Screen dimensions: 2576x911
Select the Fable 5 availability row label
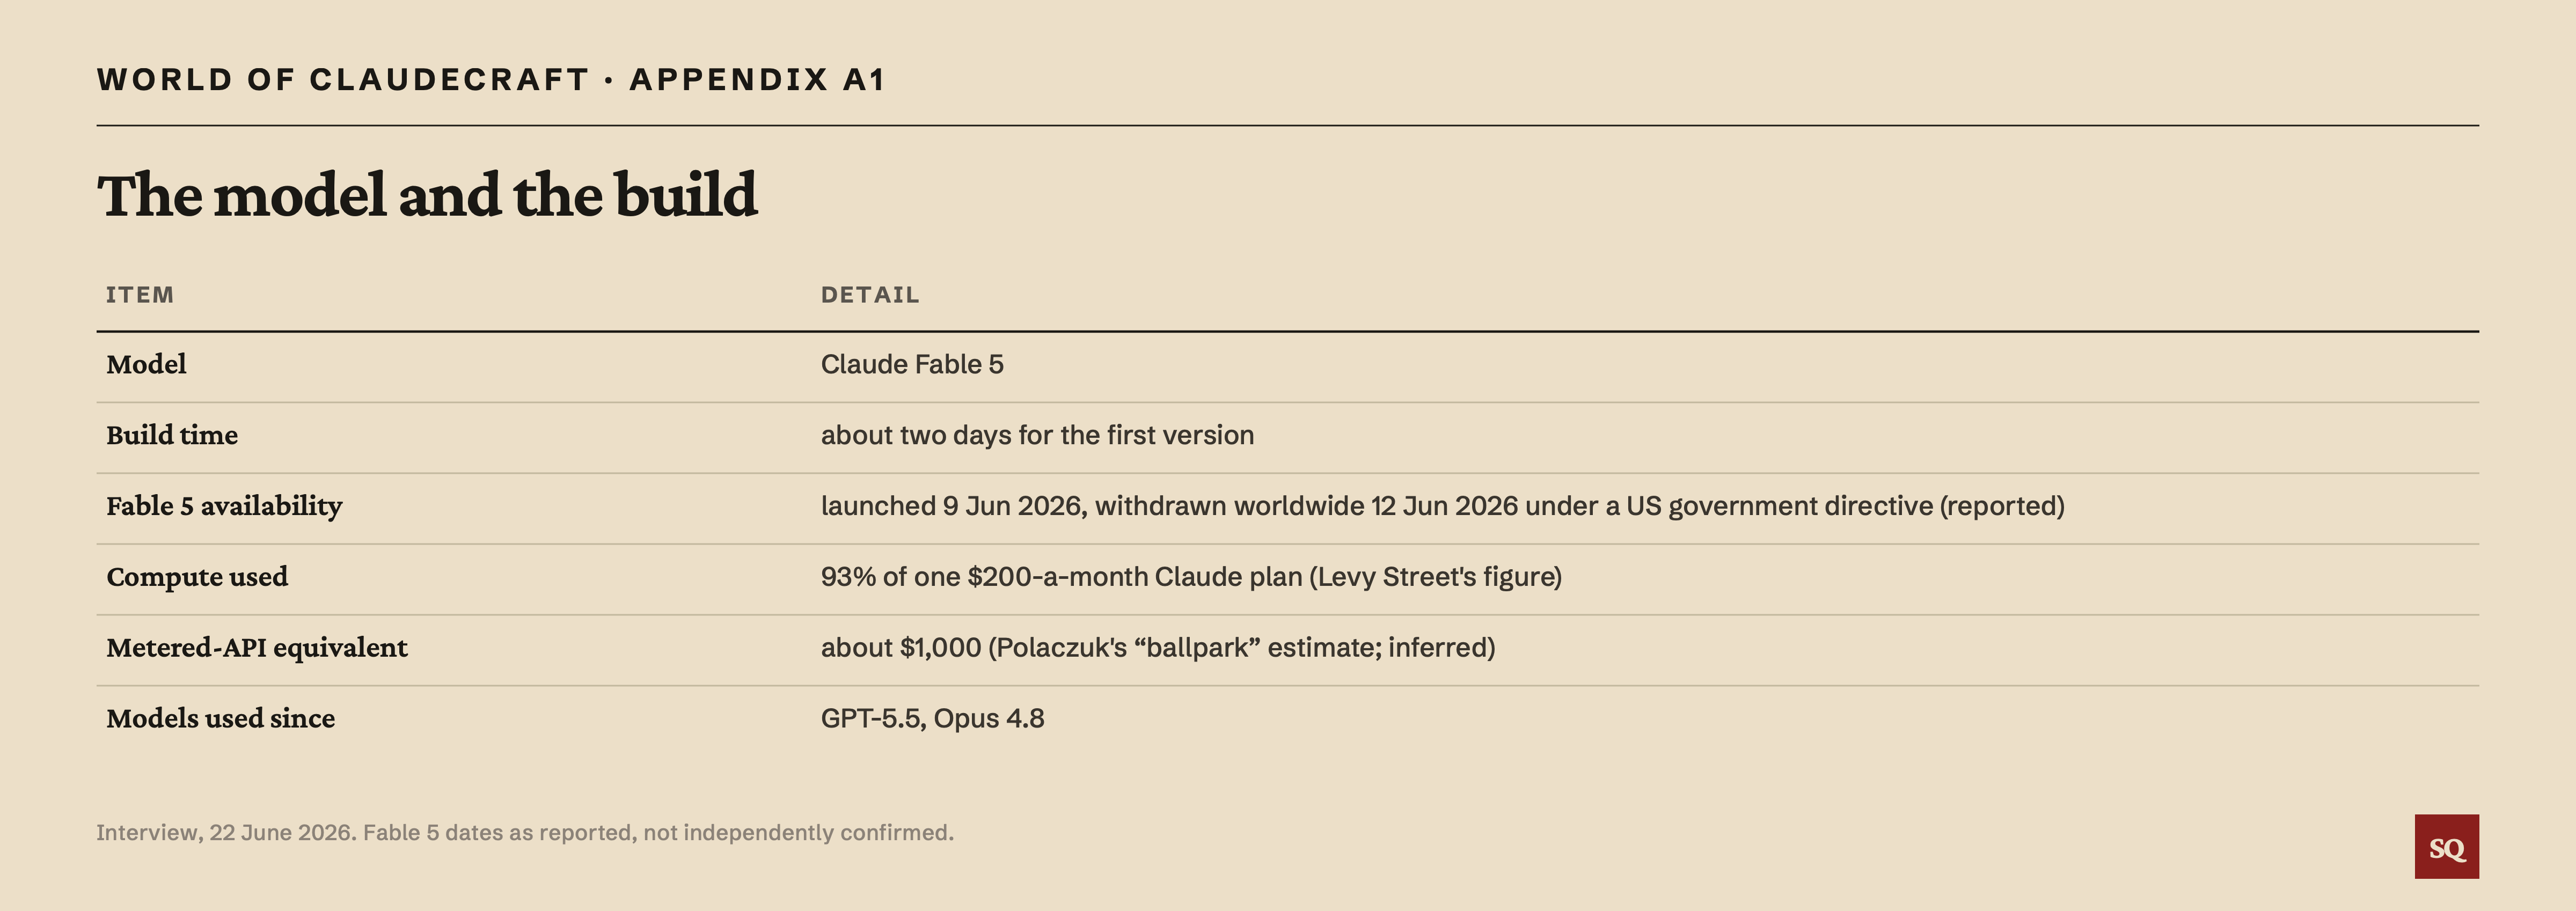pyautogui.click(x=224, y=506)
